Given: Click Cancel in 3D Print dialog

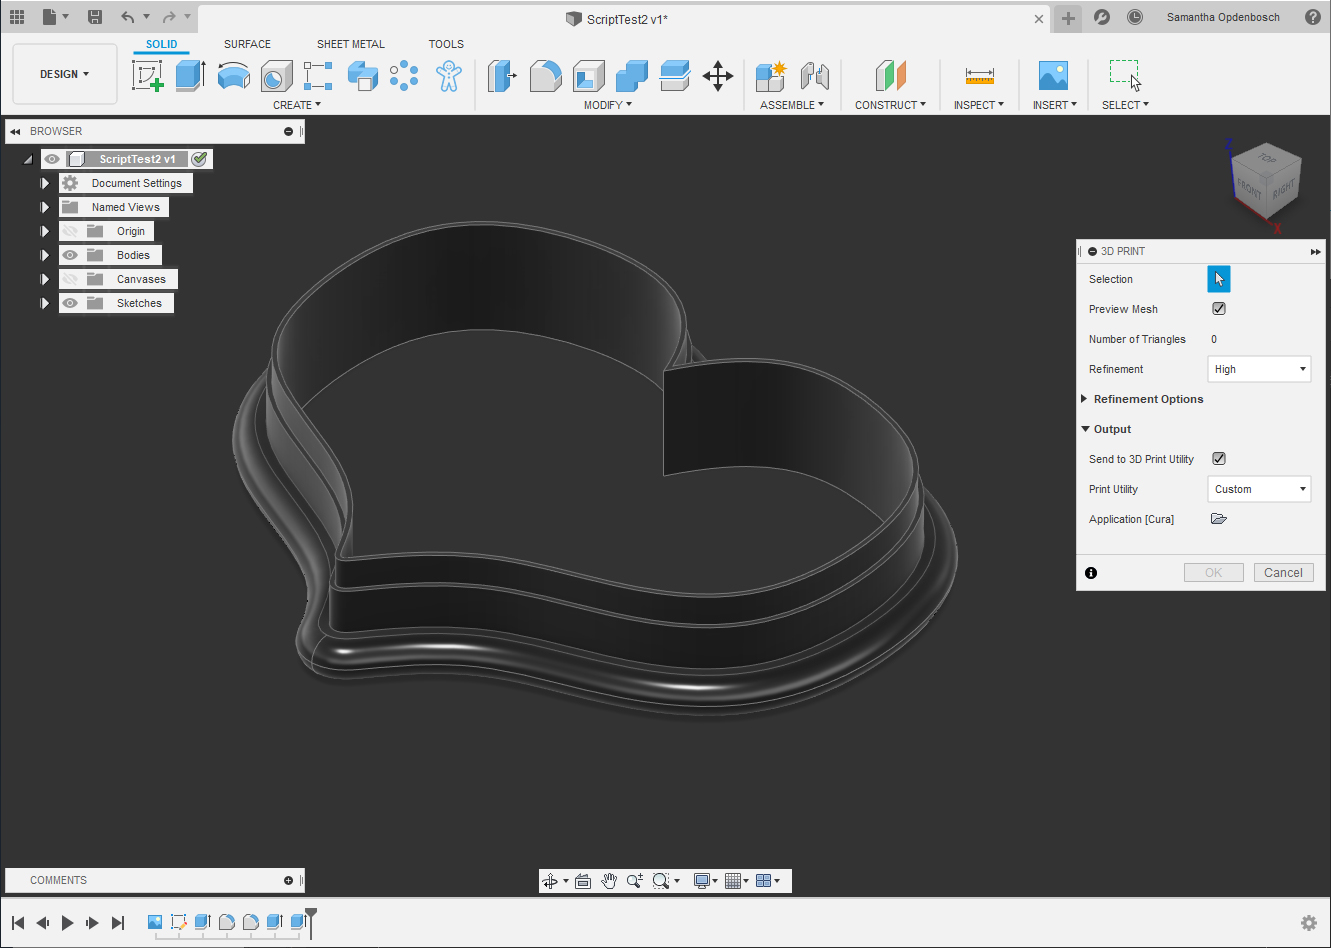Looking at the screenshot, I should tap(1283, 573).
